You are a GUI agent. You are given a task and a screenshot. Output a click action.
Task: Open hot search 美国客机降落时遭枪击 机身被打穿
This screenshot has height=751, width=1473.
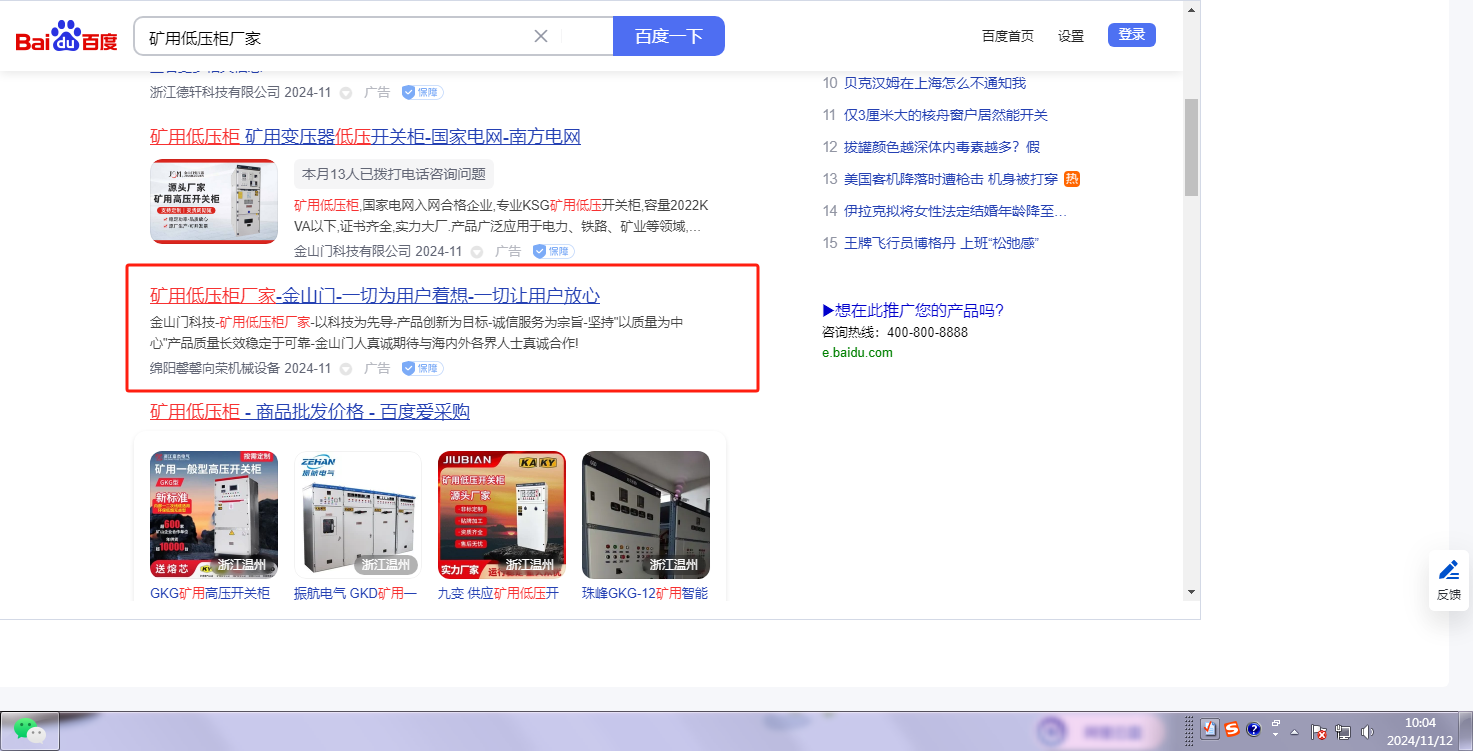pyautogui.click(x=951, y=179)
